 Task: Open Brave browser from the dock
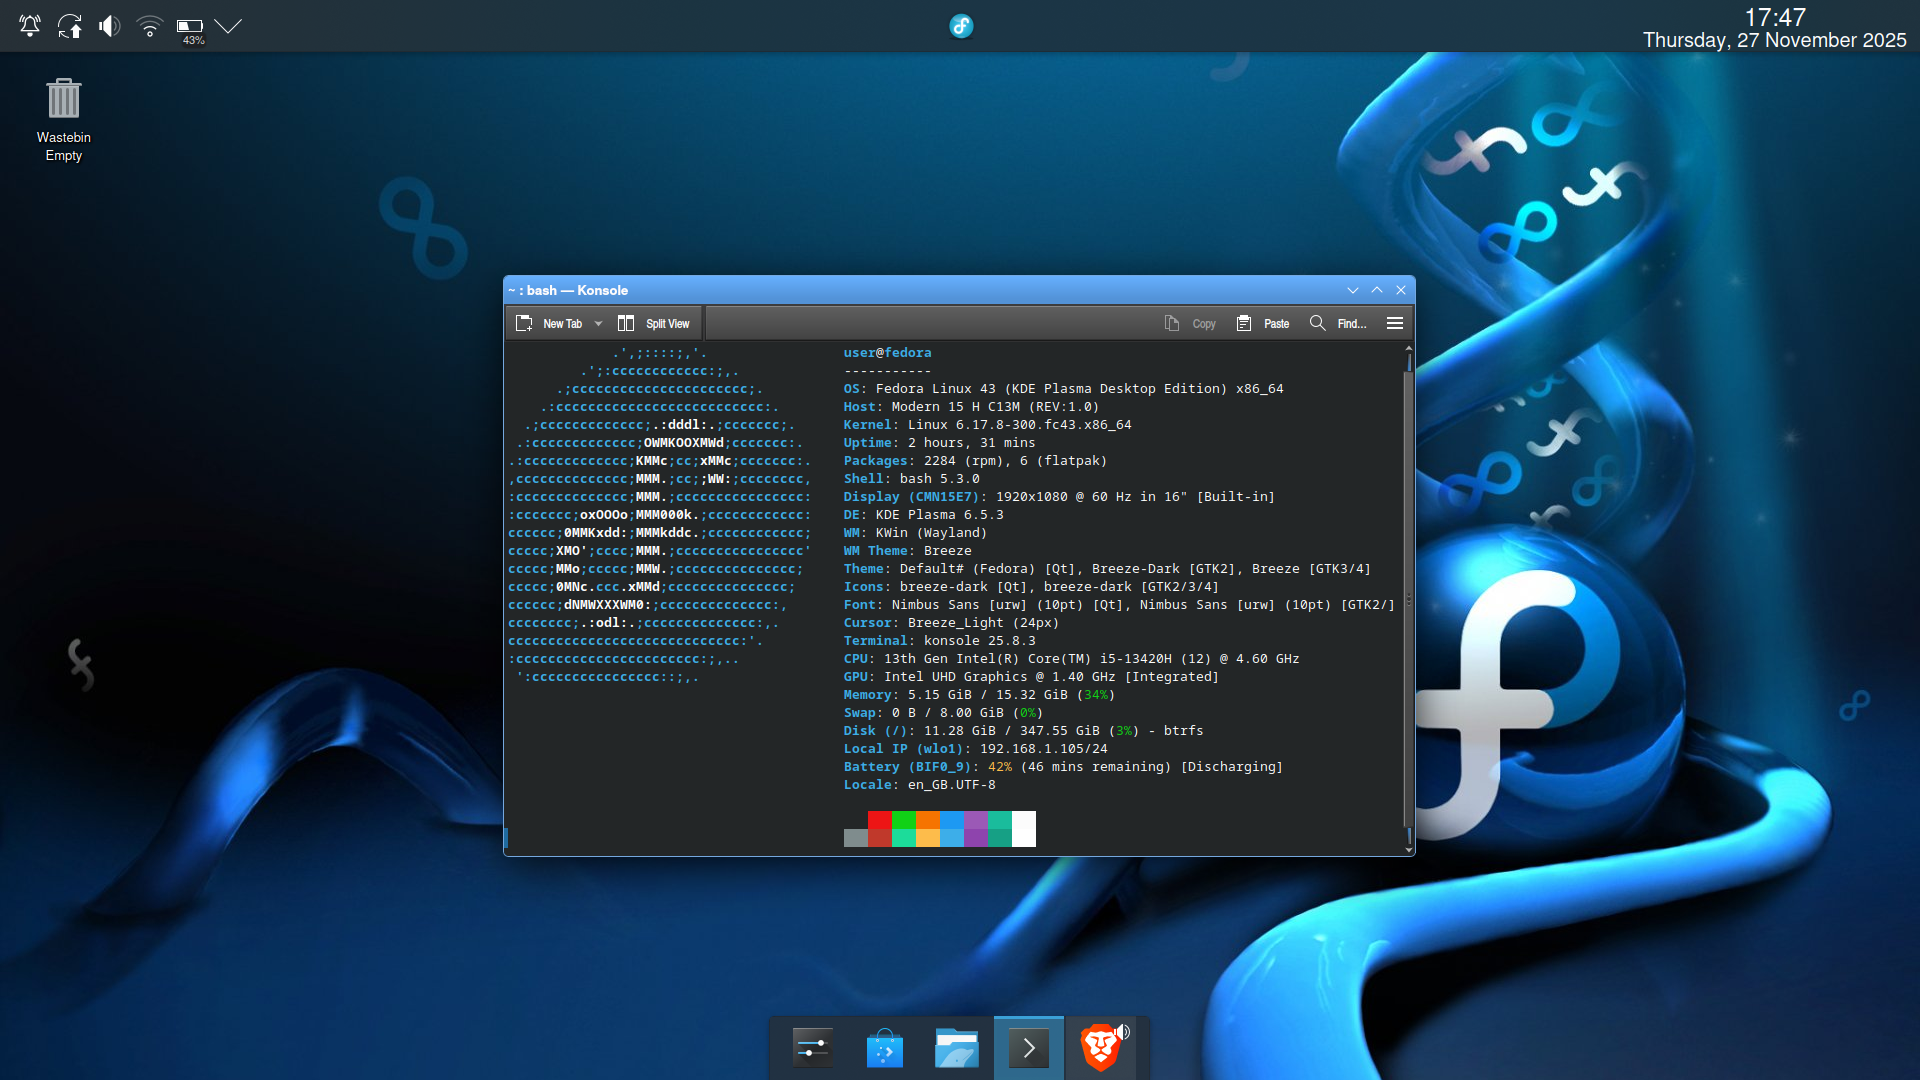point(1101,1048)
